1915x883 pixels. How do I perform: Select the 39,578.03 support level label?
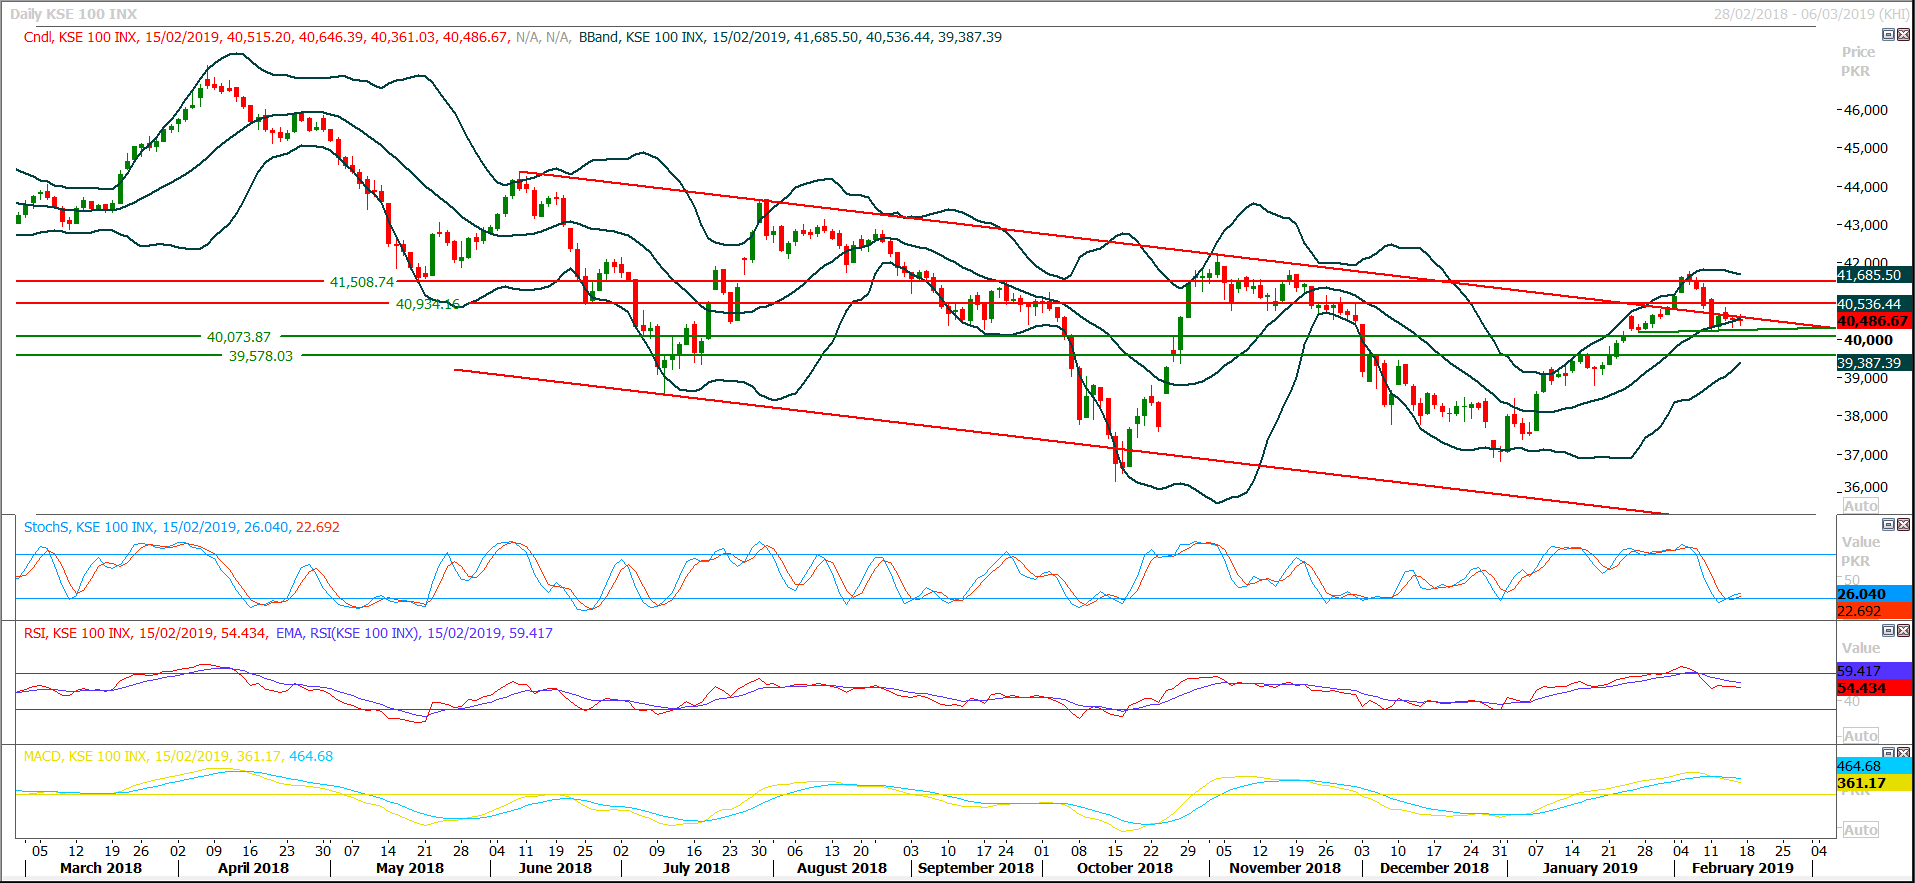pos(261,356)
